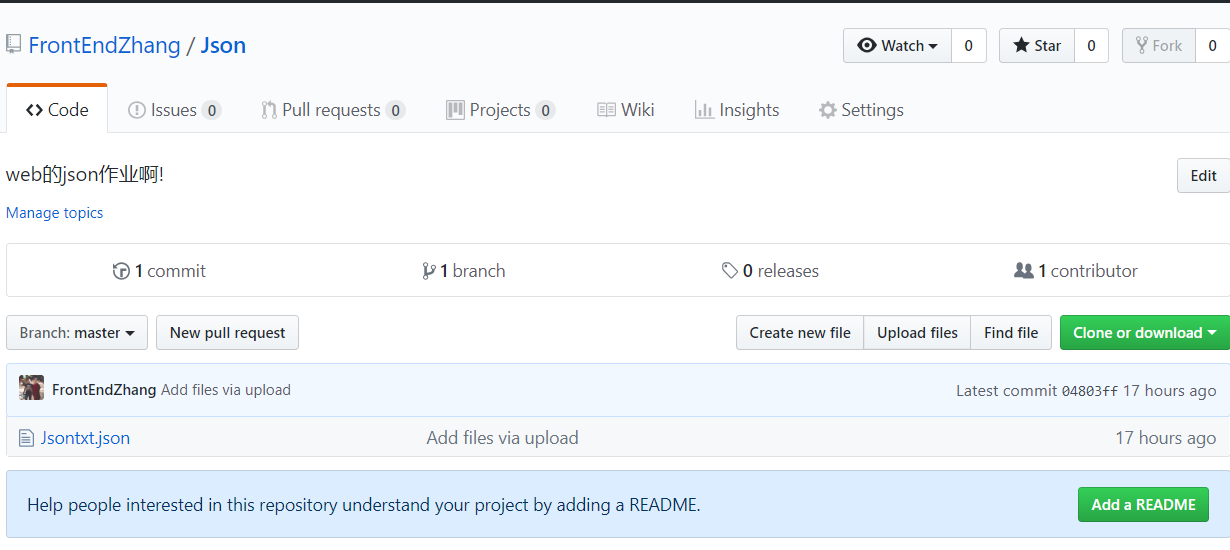Click the Projects board icon
The width and height of the screenshot is (1230, 550).
point(455,110)
